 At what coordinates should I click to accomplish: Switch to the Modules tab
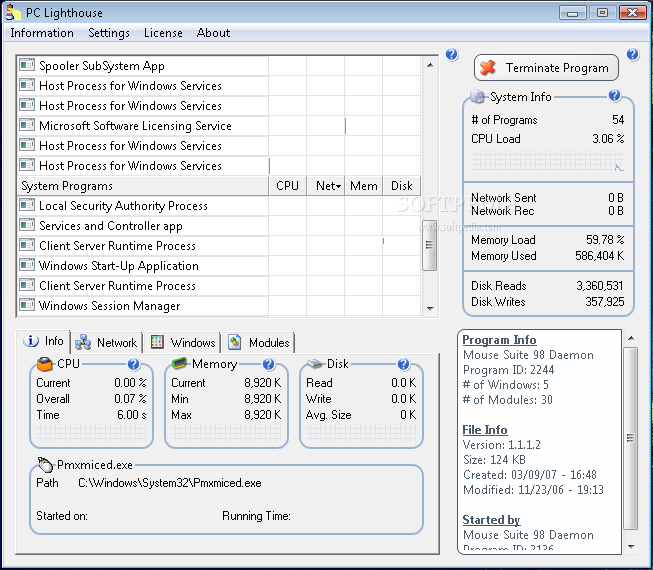[x=259, y=343]
